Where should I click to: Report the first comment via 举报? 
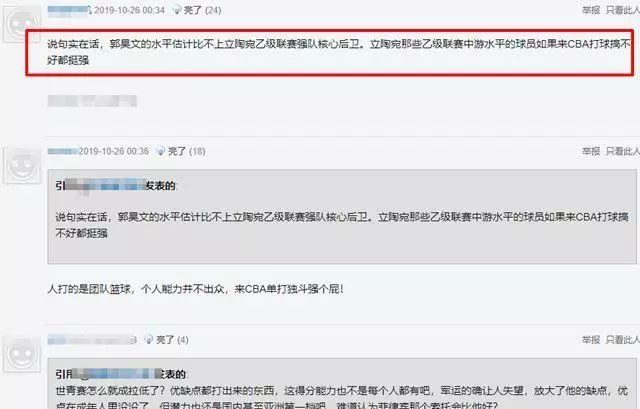click(591, 10)
